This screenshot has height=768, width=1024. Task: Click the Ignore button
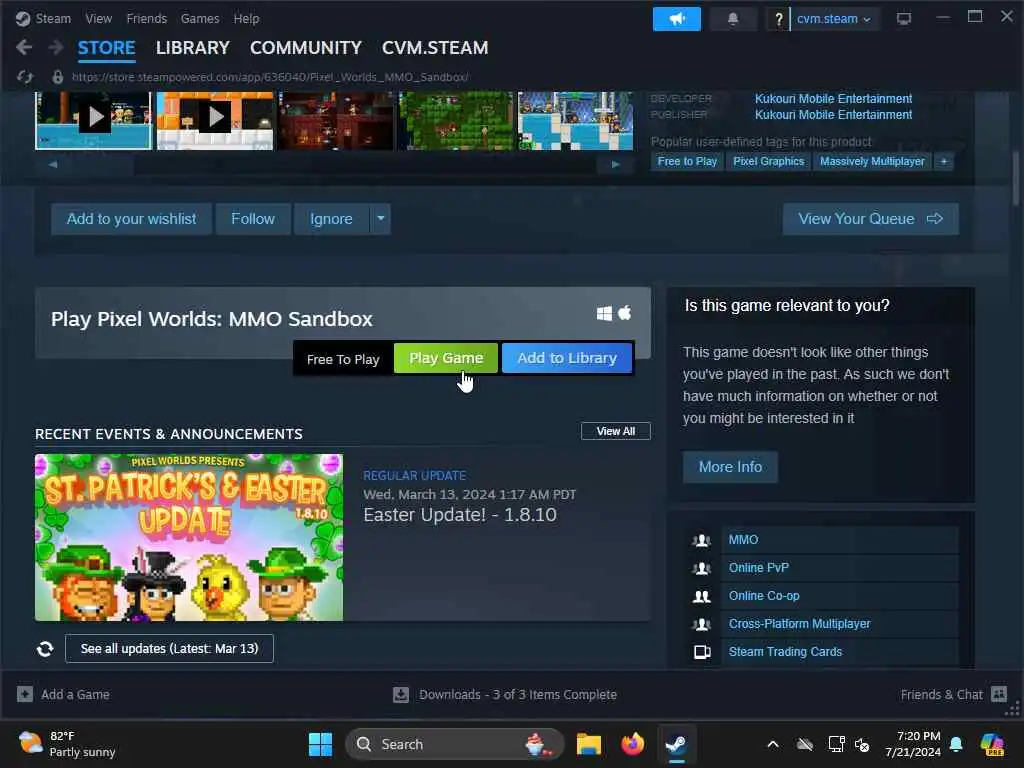coord(331,219)
